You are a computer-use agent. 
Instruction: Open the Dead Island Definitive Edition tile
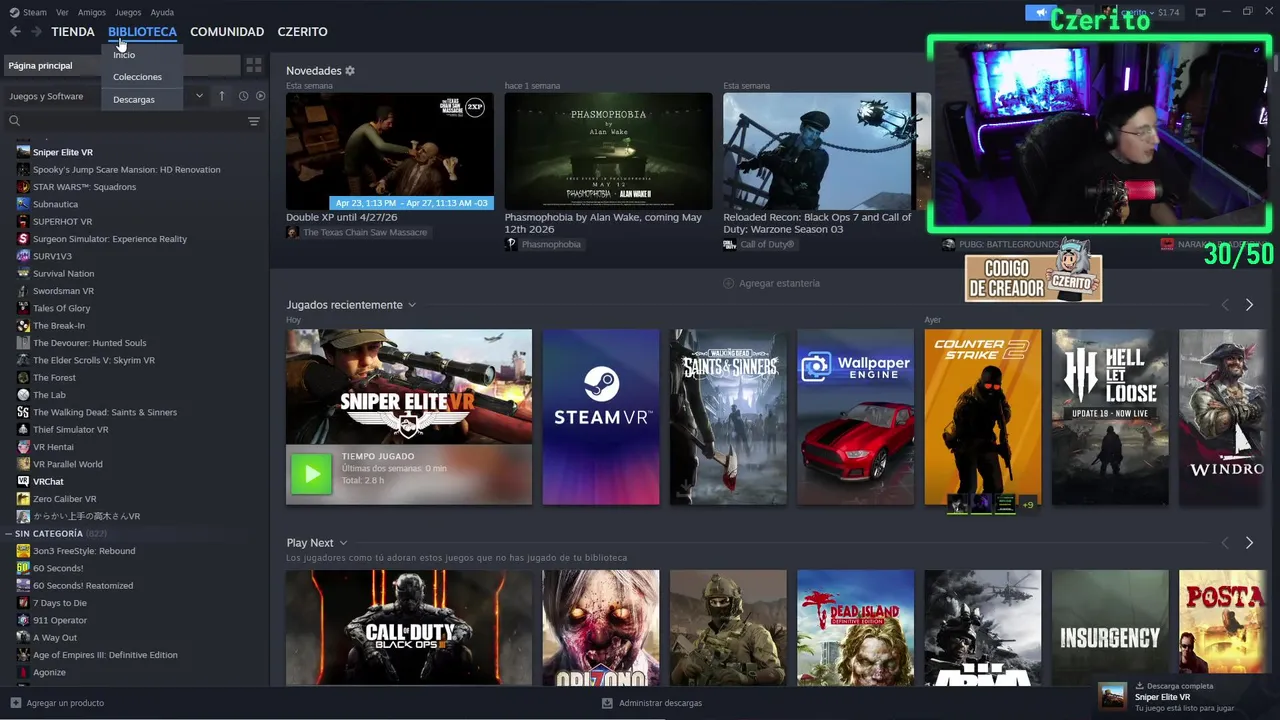pos(855,628)
